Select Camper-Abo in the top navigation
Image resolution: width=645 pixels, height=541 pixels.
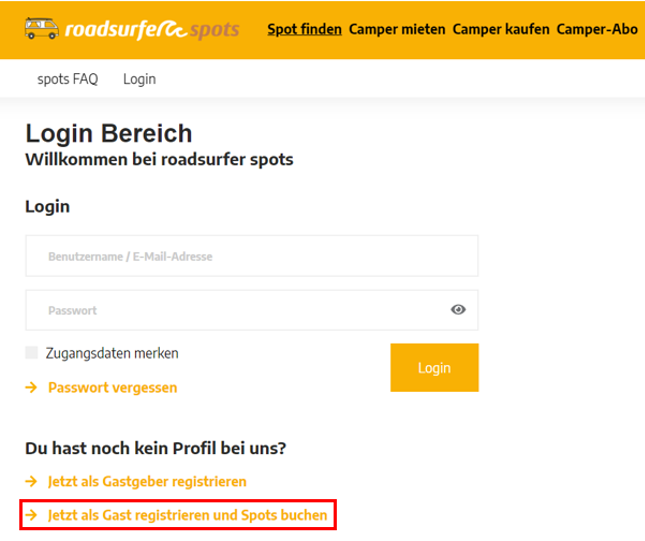597,29
